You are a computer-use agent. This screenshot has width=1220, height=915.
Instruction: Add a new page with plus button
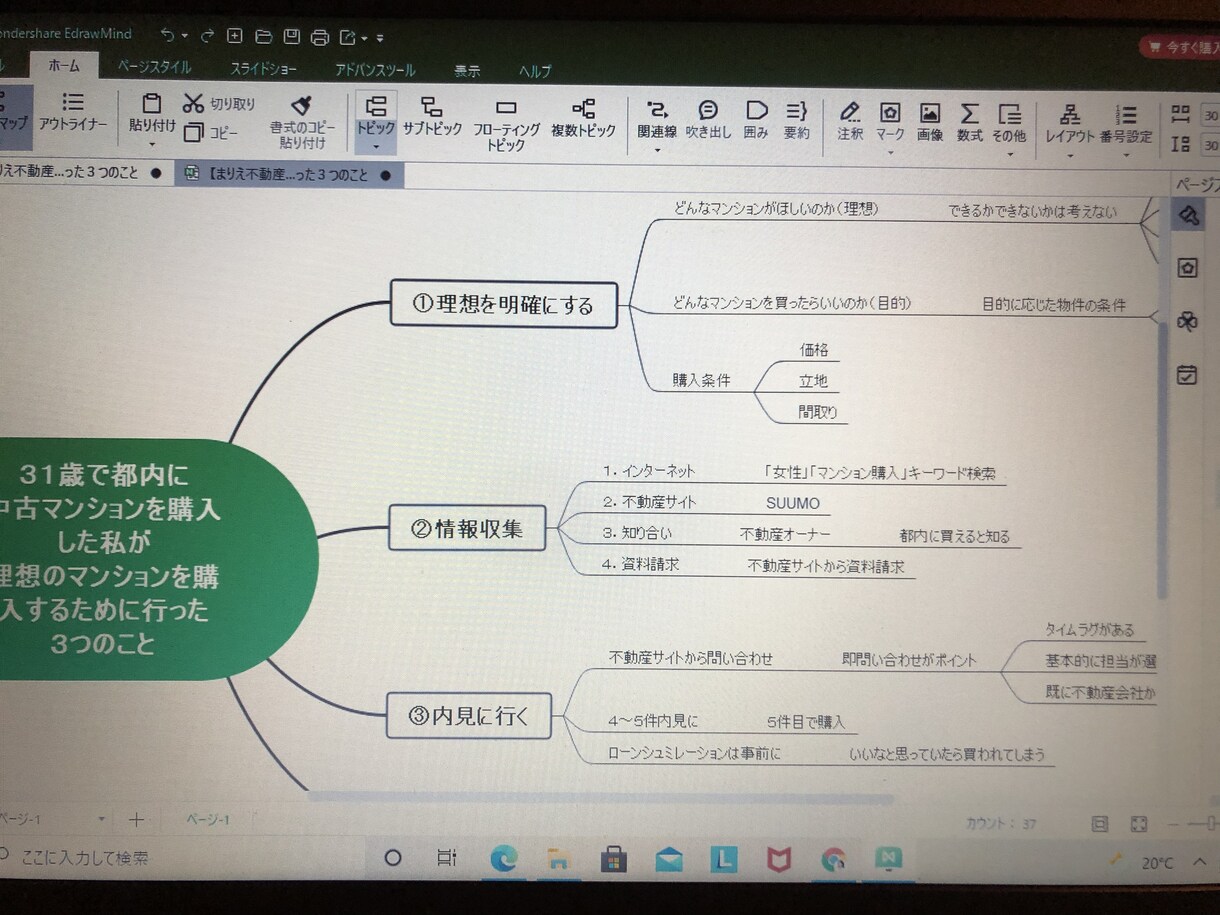pos(137,819)
